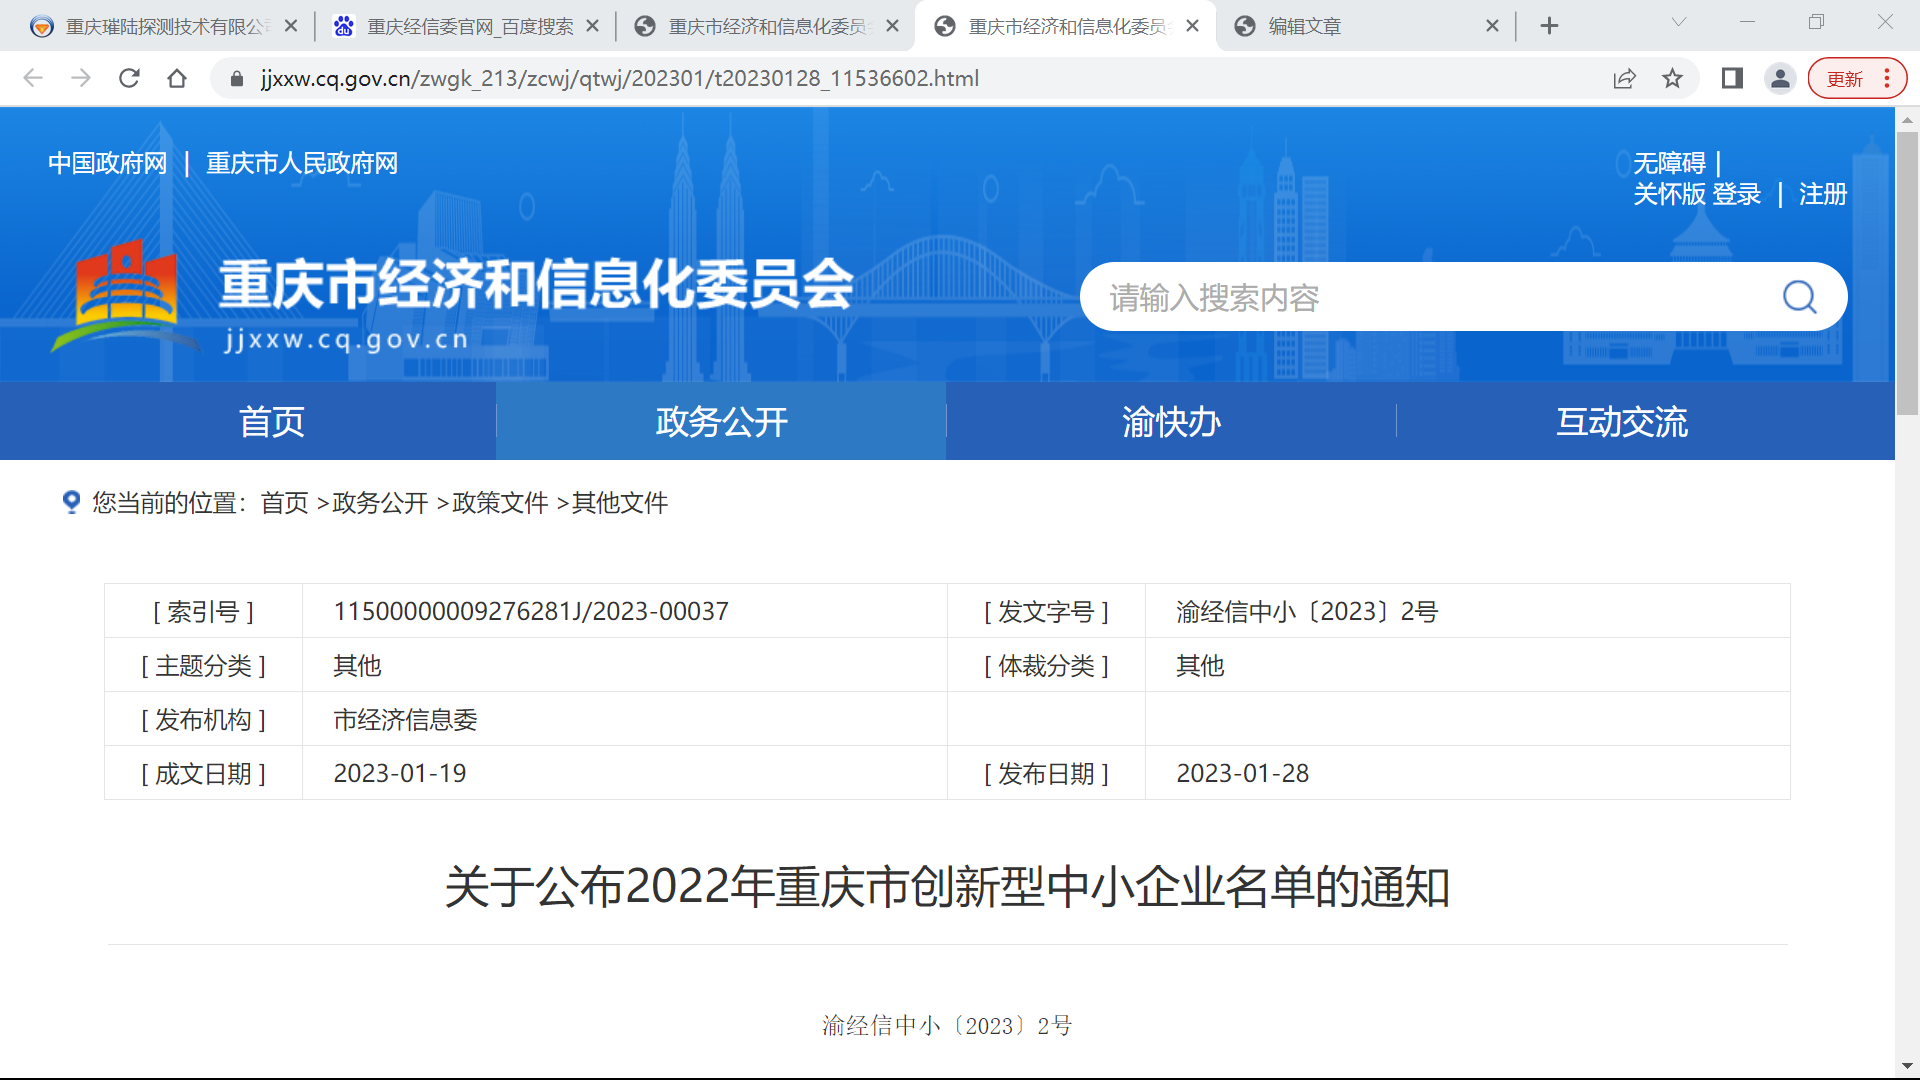Open the browser three-dot menu
This screenshot has width=1920, height=1080.
[1887, 78]
